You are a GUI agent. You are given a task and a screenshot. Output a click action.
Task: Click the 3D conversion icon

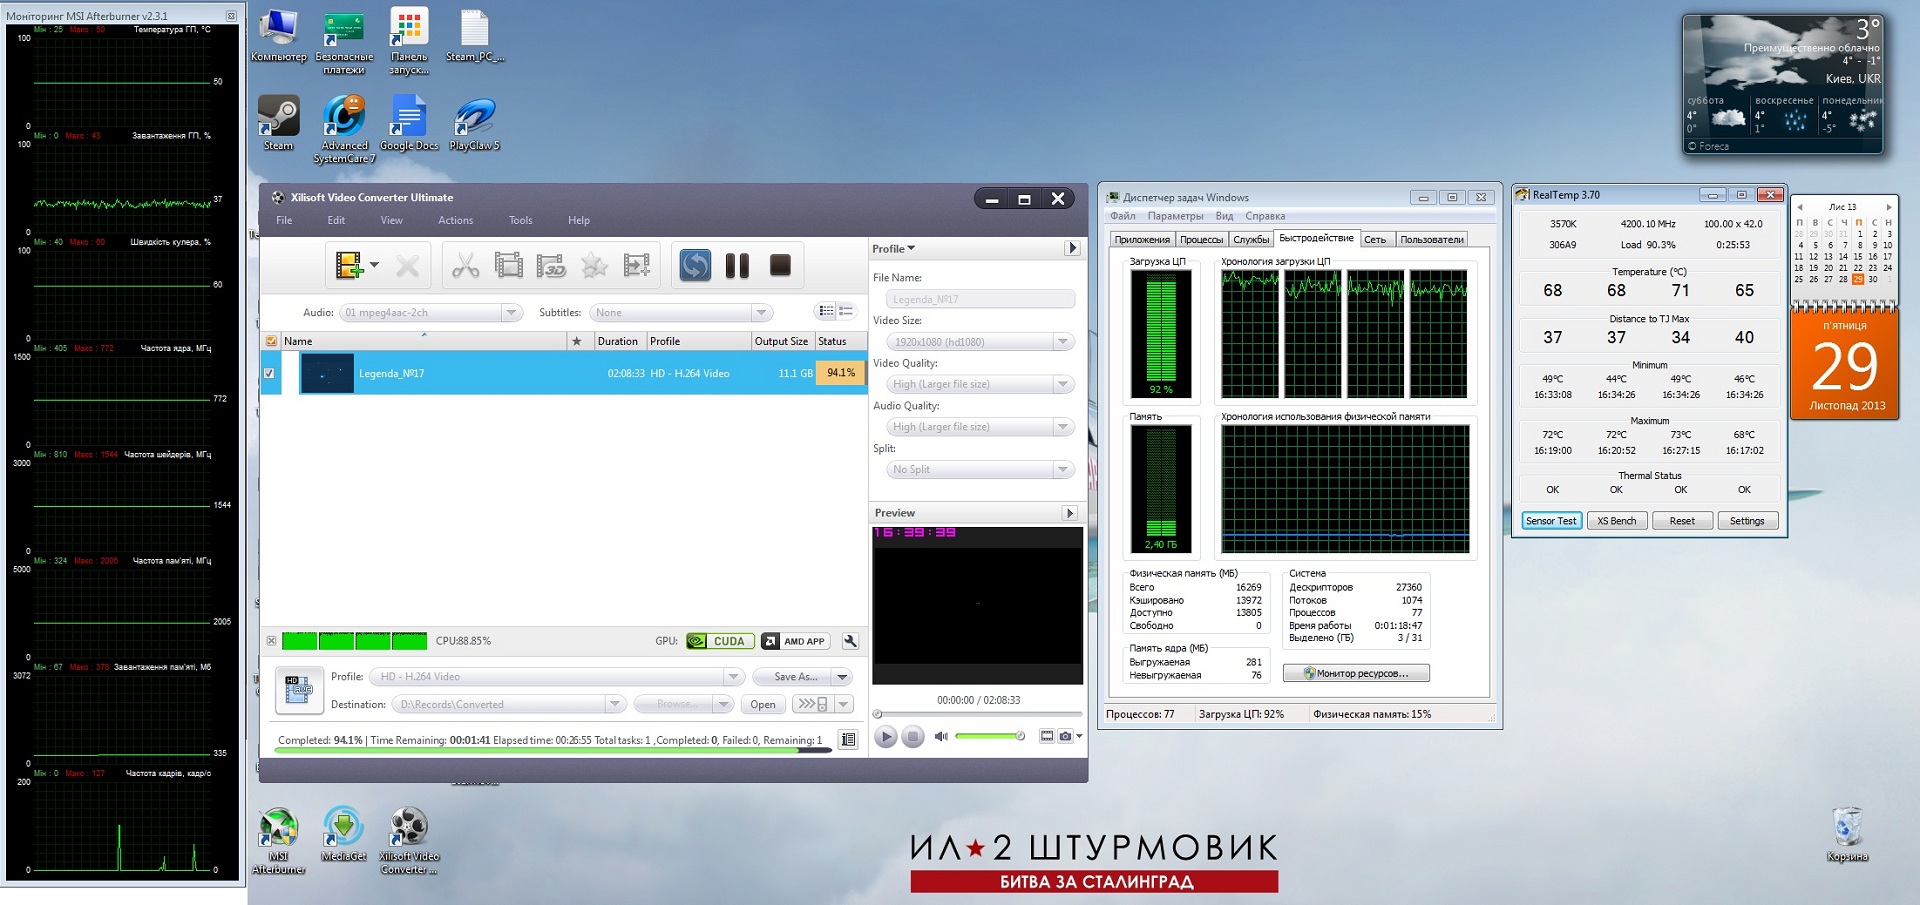551,265
